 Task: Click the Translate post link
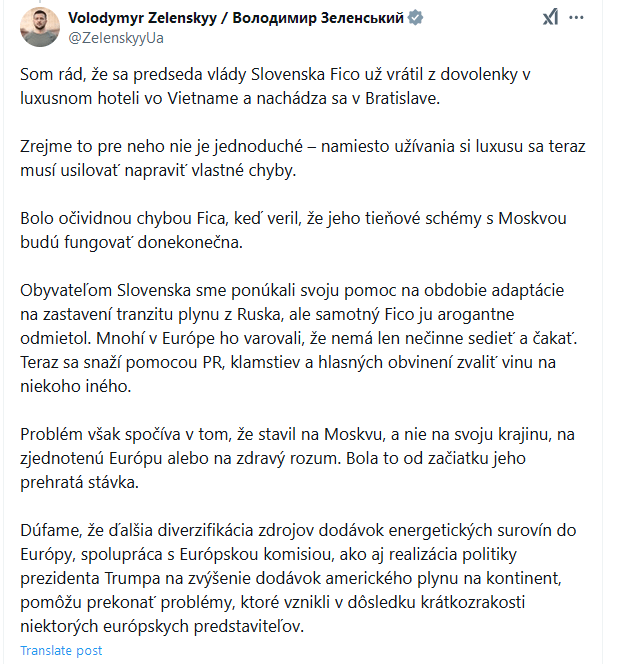pos(61,650)
